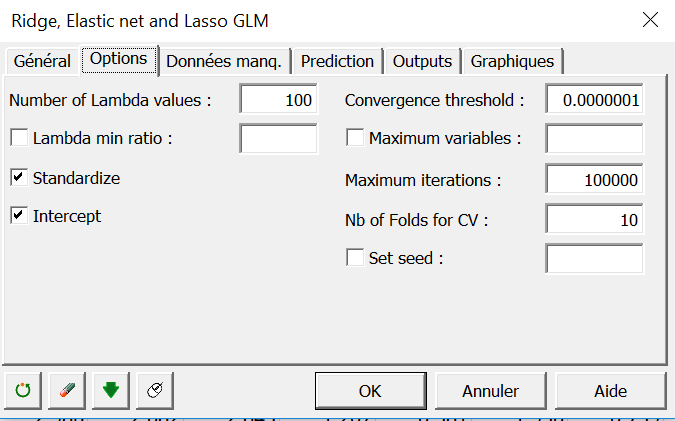Enable the Maximum variables checkbox
Screen dimensions: 675x421
(355, 138)
